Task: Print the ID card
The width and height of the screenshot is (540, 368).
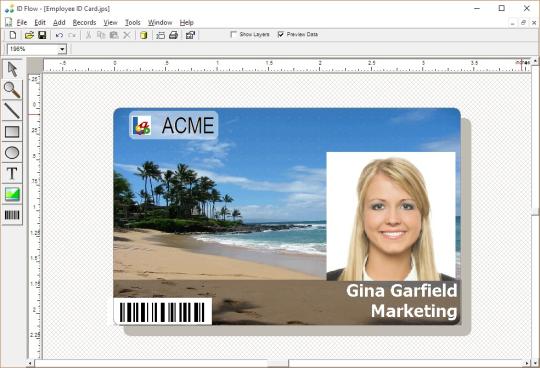Action: (x=174, y=35)
